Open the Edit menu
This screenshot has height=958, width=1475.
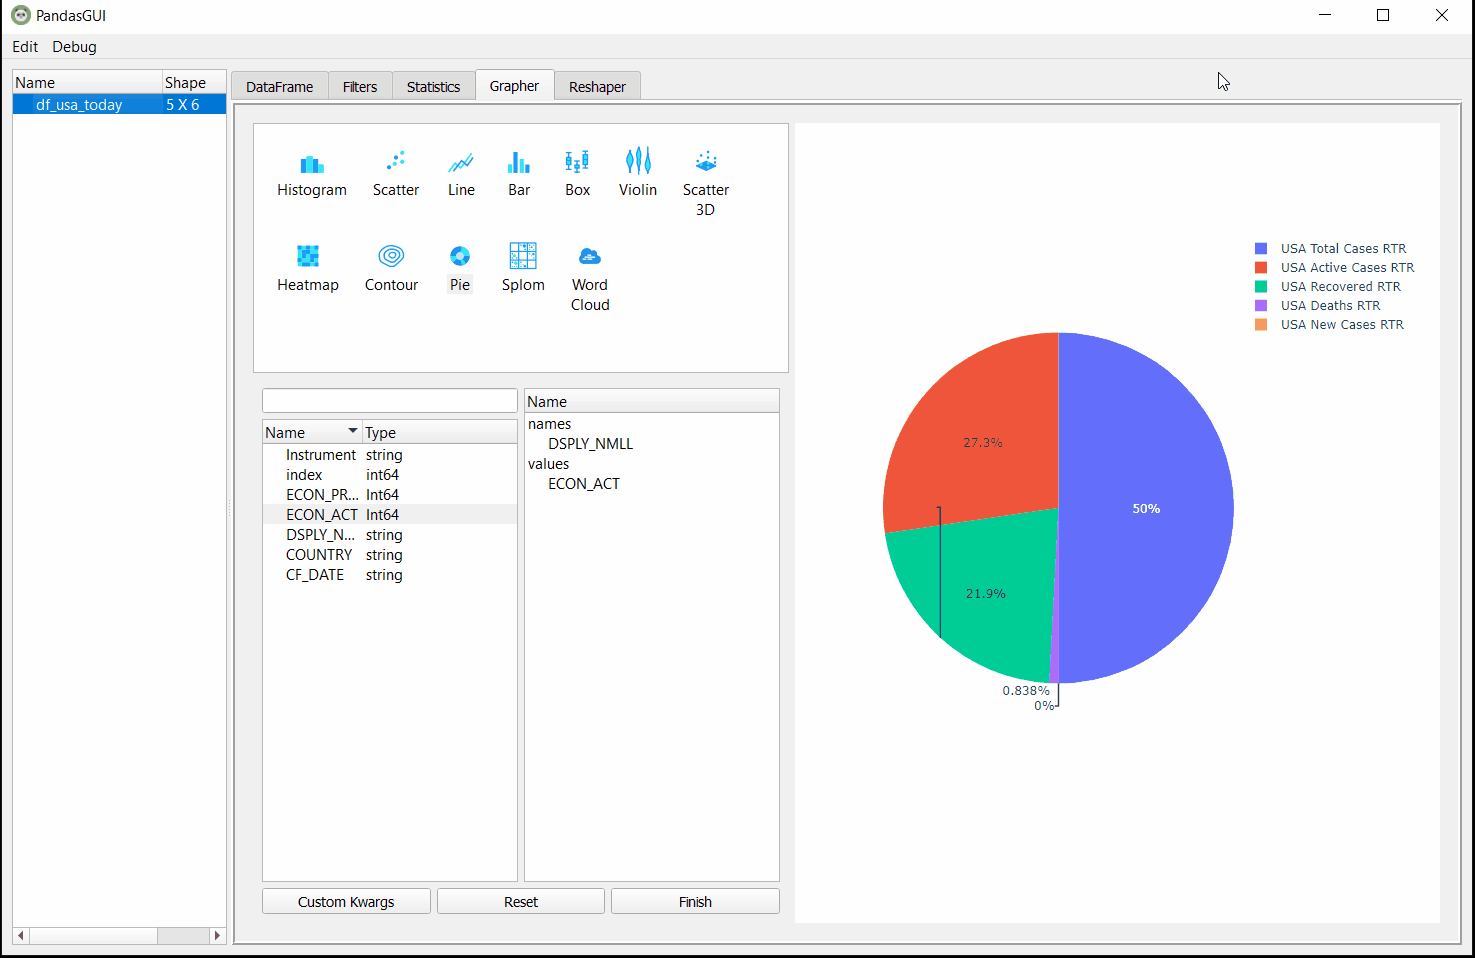(25, 47)
